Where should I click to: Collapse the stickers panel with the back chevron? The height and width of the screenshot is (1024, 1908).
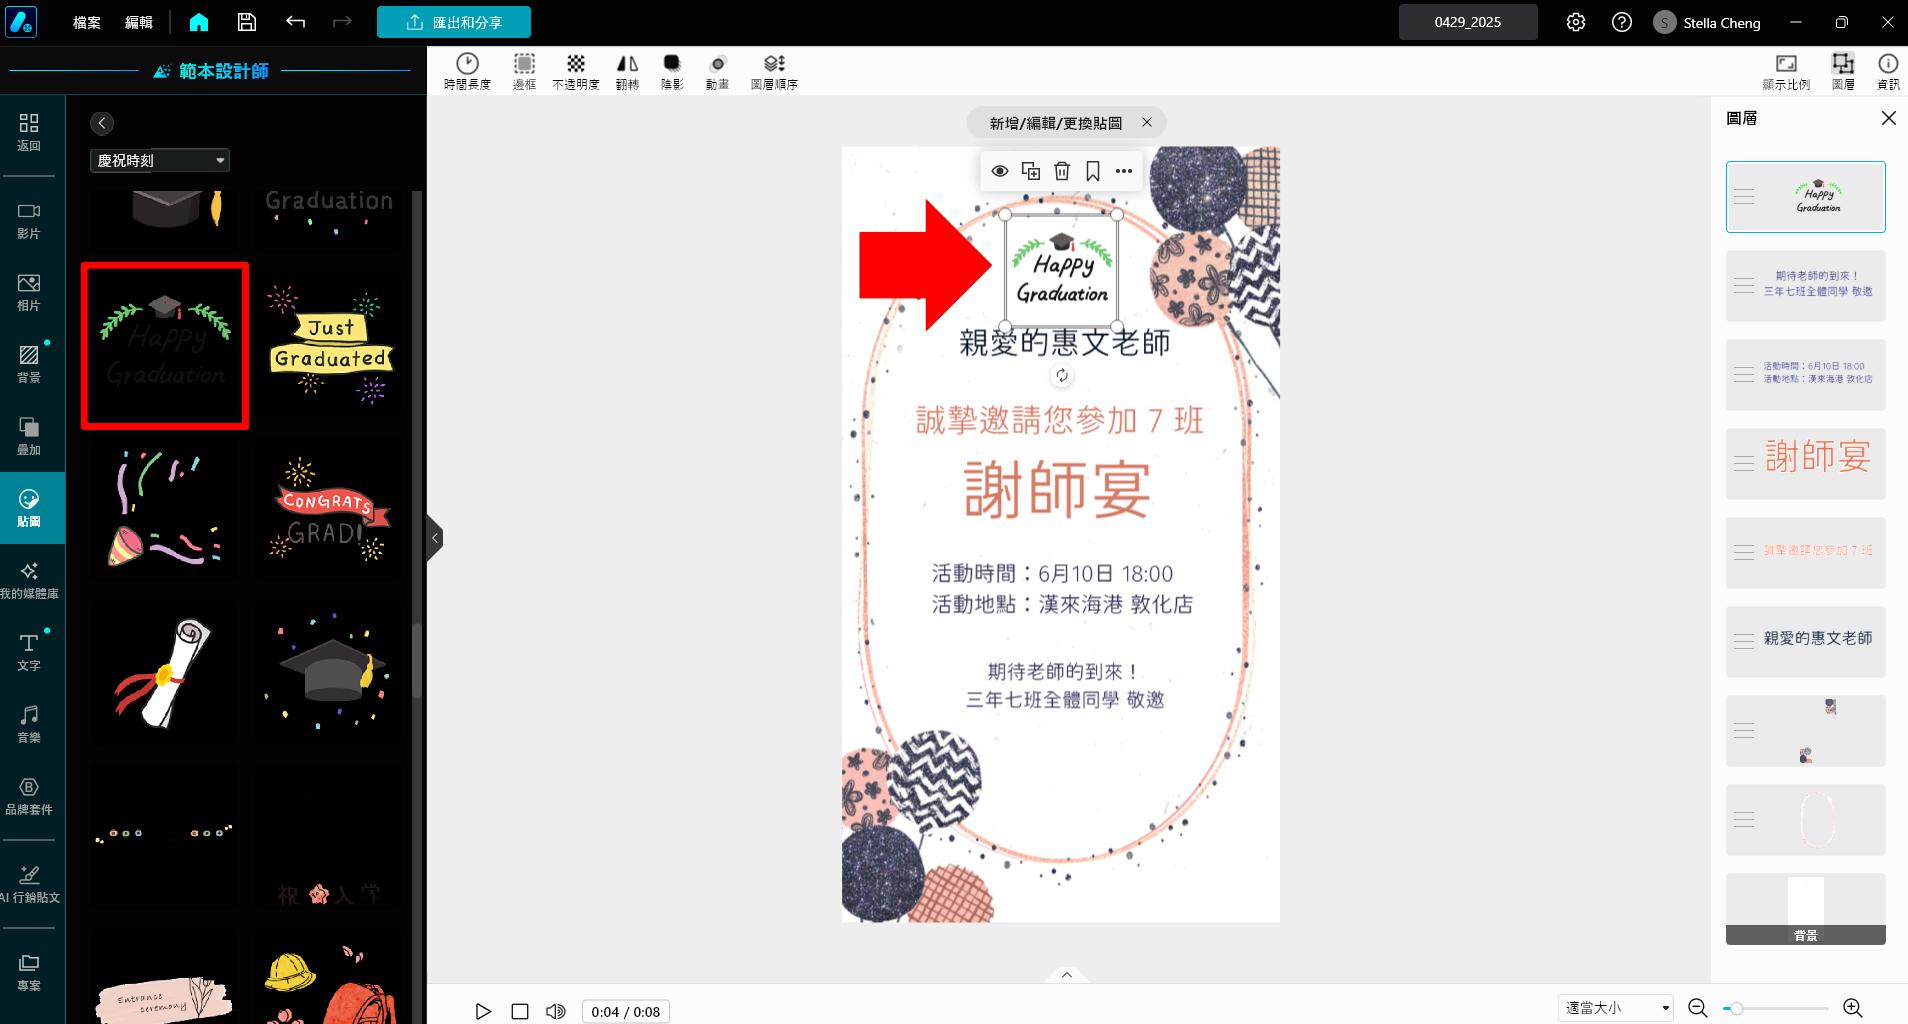pos(101,122)
